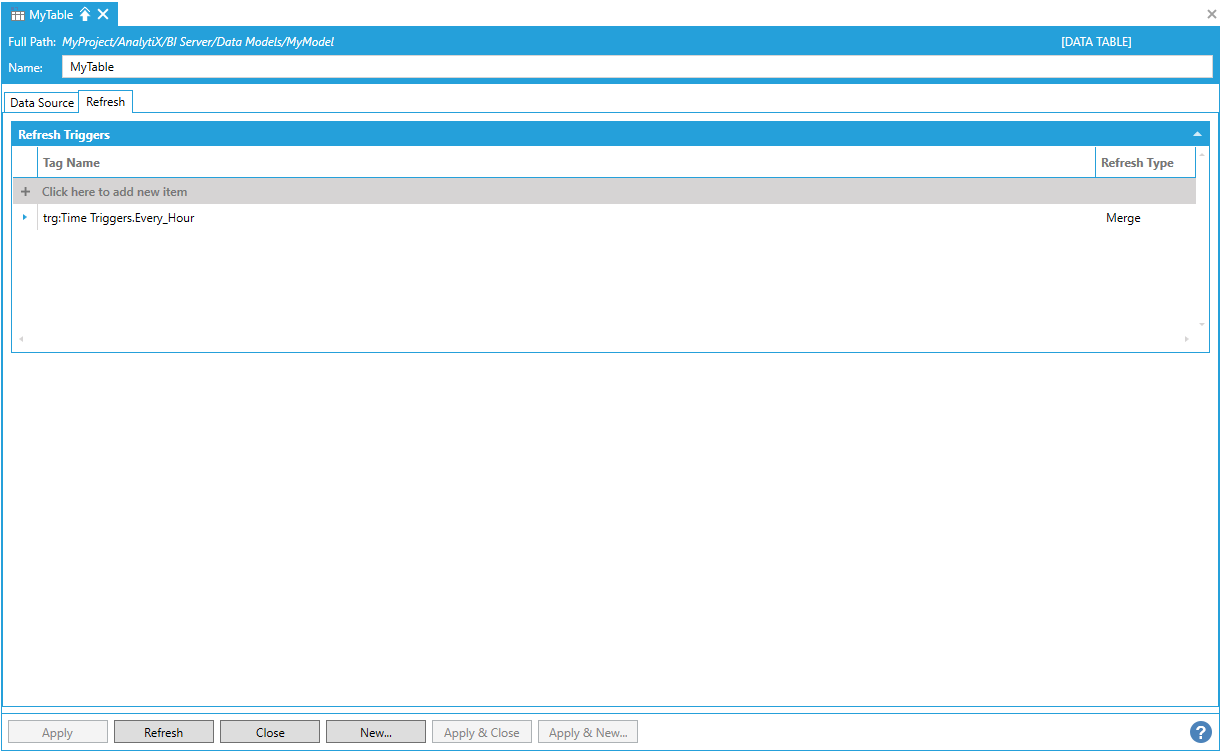Viewport: 1221px width, 751px height.
Task: Close the MyTable tab with its X
Action: pyautogui.click(x=103, y=14)
